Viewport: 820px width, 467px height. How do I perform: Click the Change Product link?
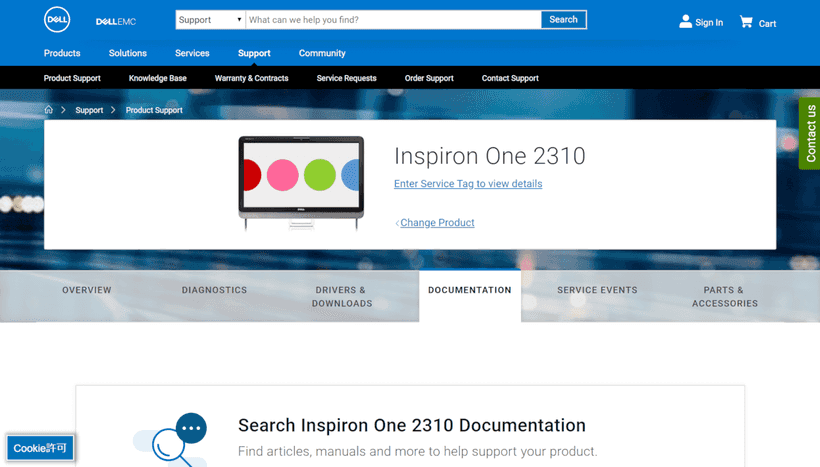pyautogui.click(x=437, y=223)
